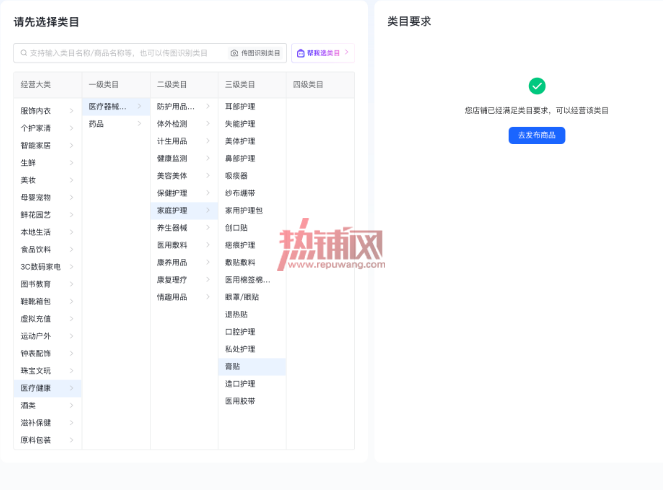The height and width of the screenshot is (490, 663).
Task: Click the search magnifier icon in category search
Action: point(24,53)
